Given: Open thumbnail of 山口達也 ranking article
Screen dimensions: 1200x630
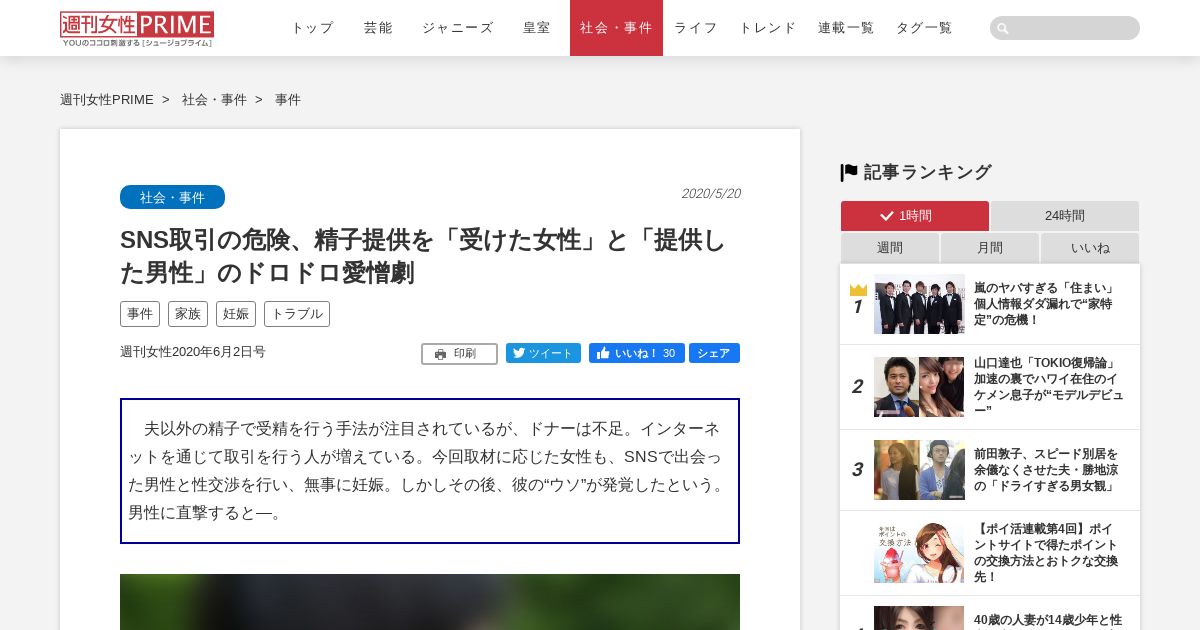Looking at the screenshot, I should (919, 387).
